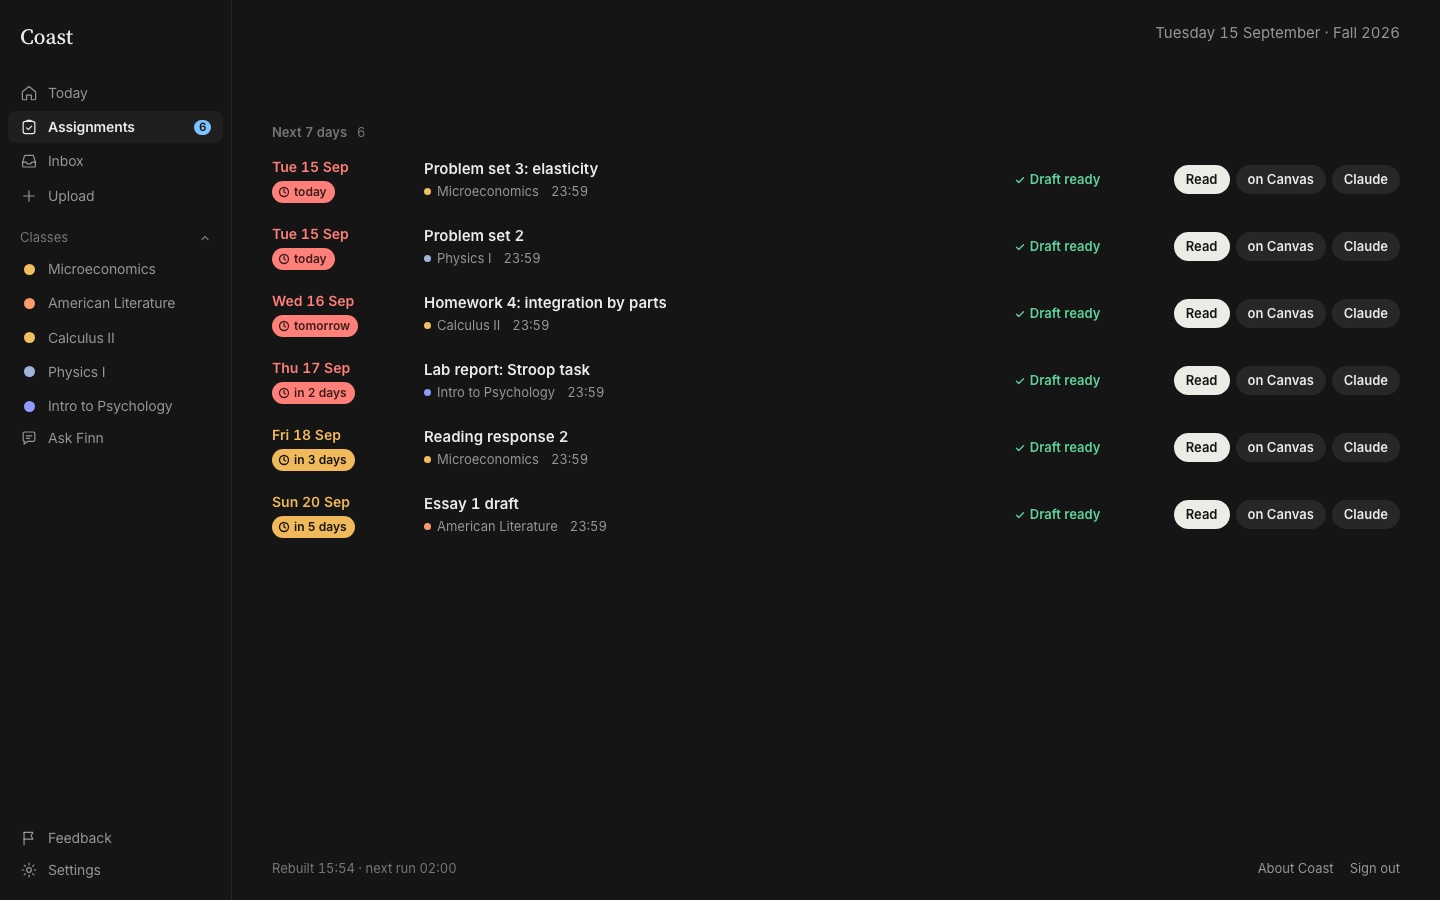Click the Settings sun-gear icon
This screenshot has height=900, width=1440.
29,870
